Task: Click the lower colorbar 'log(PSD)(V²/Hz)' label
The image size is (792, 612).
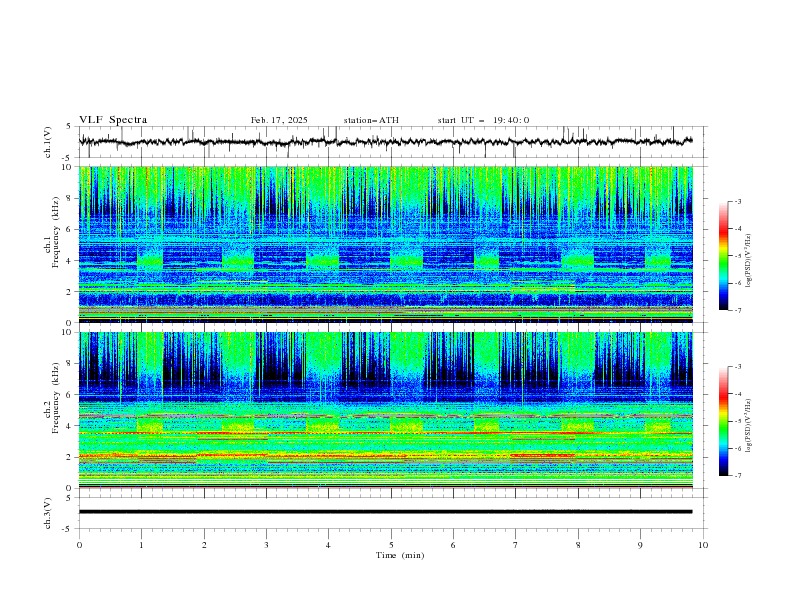Action: [x=749, y=426]
